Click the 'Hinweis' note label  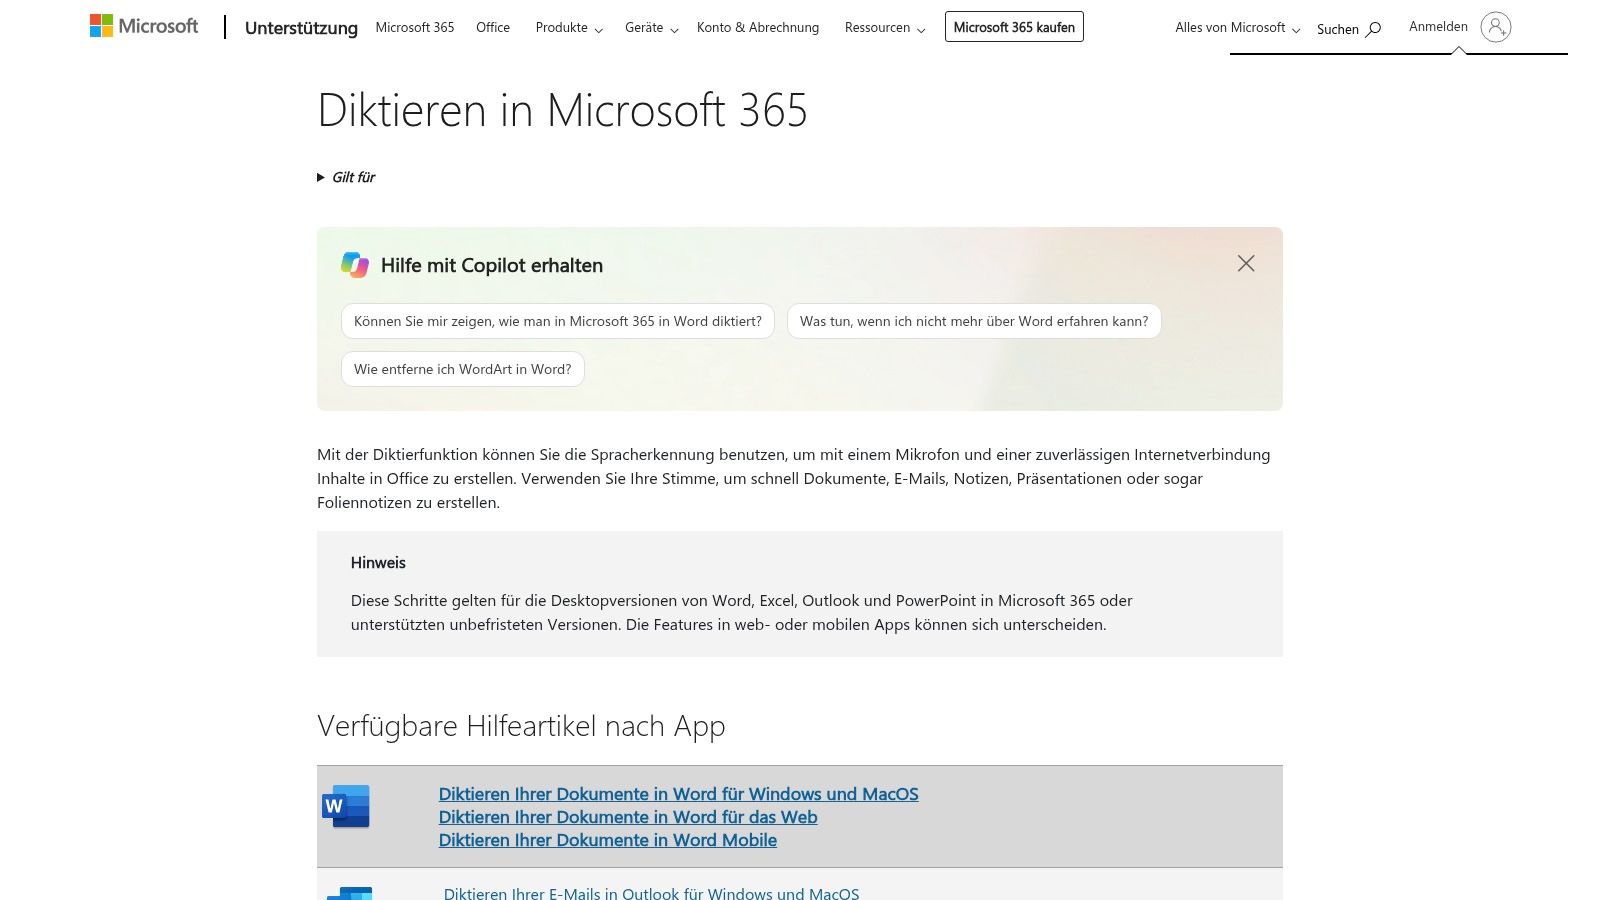click(378, 563)
